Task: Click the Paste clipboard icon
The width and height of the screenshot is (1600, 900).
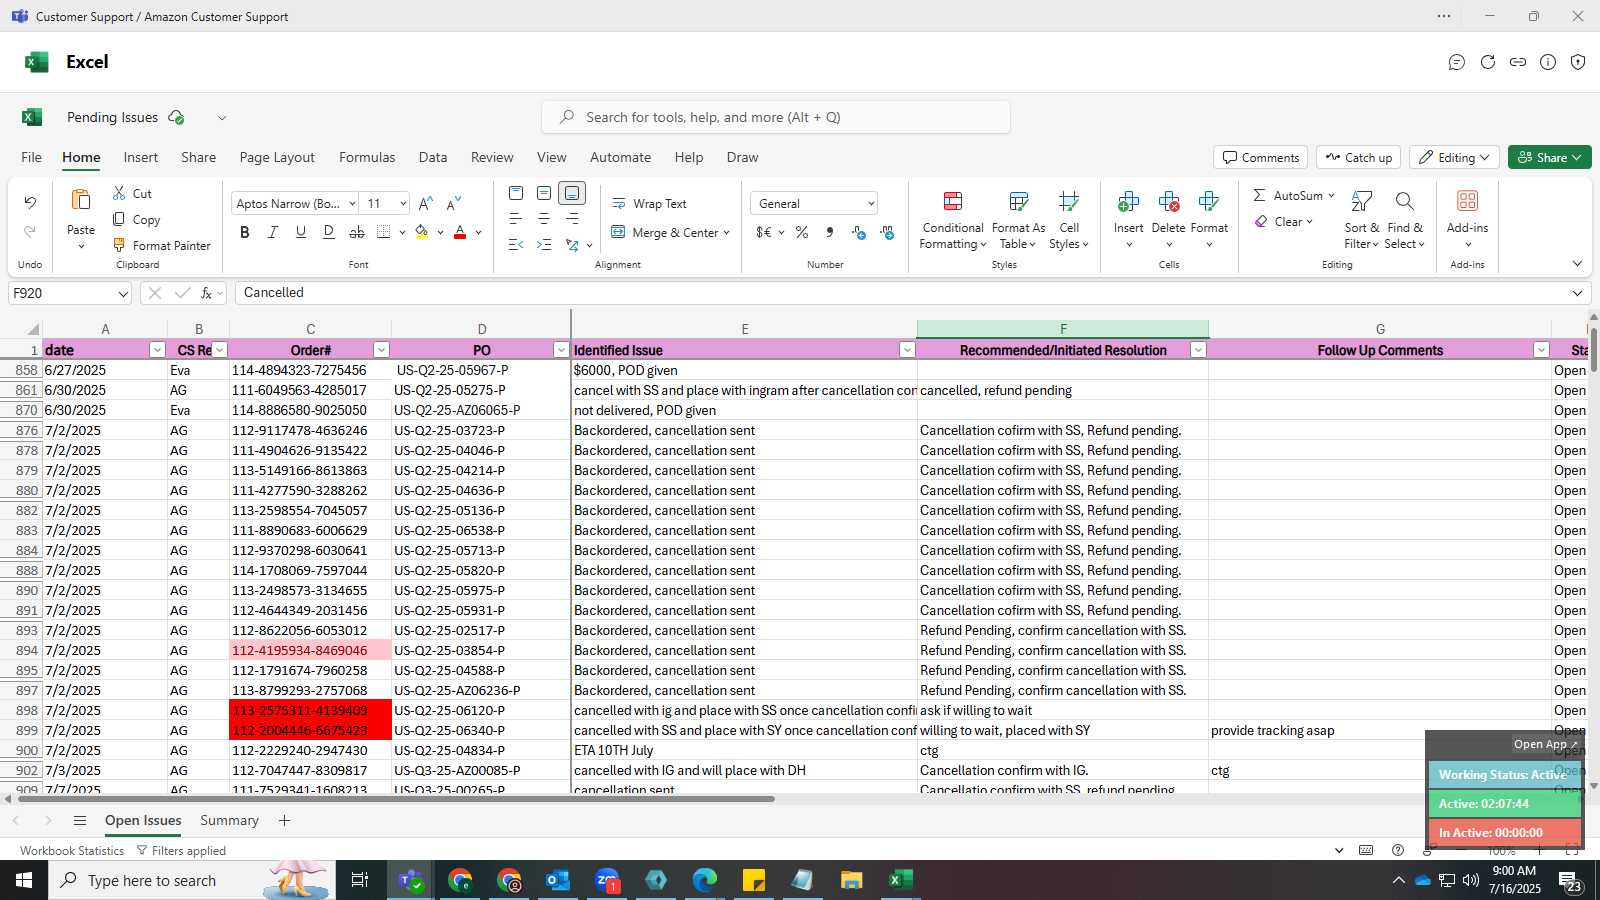Action: tap(81, 200)
